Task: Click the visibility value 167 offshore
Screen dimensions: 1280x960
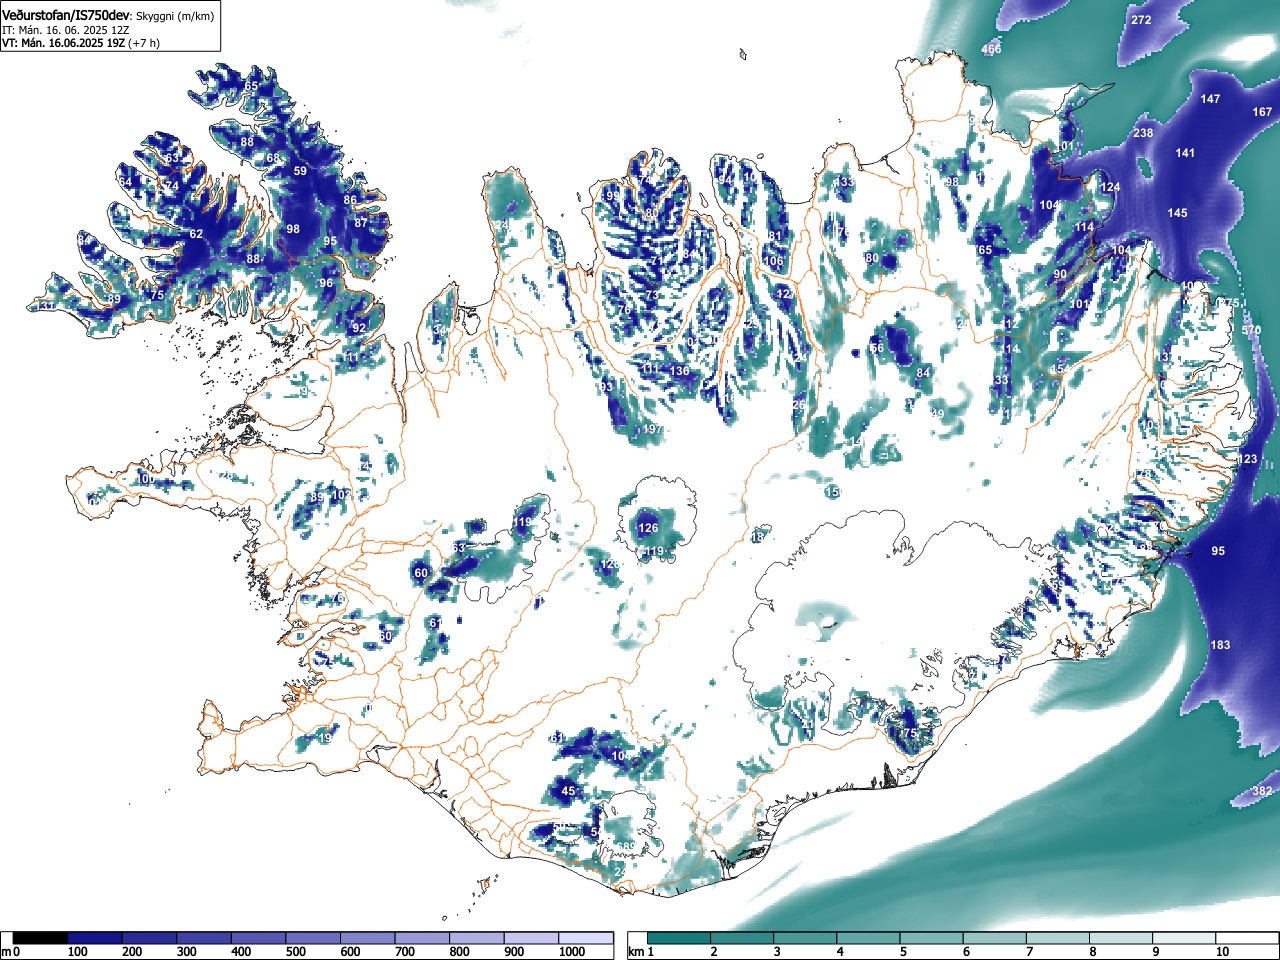Action: pos(1262,112)
